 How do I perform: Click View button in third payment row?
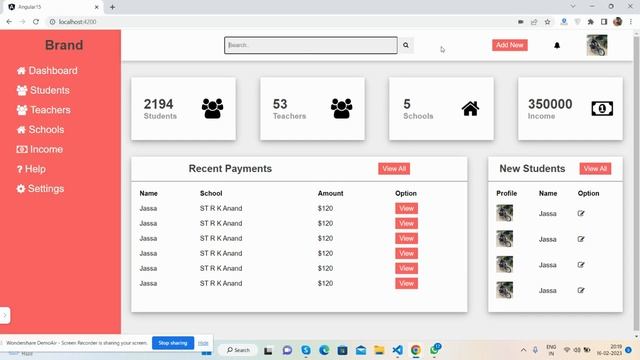[406, 238]
